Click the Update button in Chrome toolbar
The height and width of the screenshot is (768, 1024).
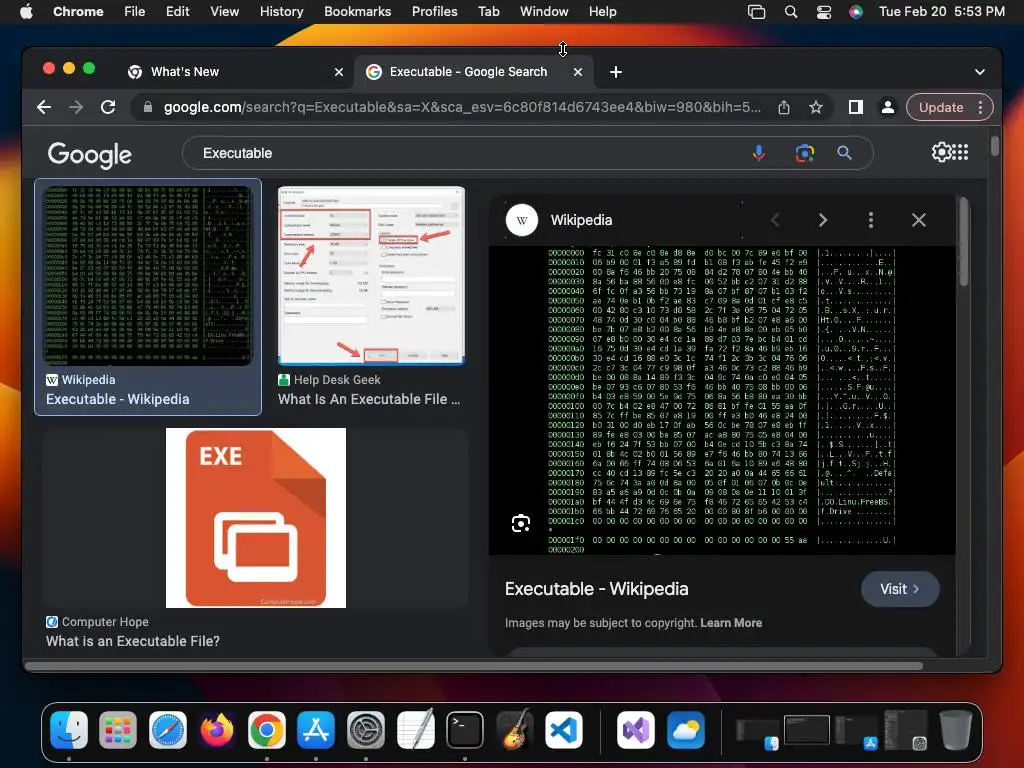[940, 107]
